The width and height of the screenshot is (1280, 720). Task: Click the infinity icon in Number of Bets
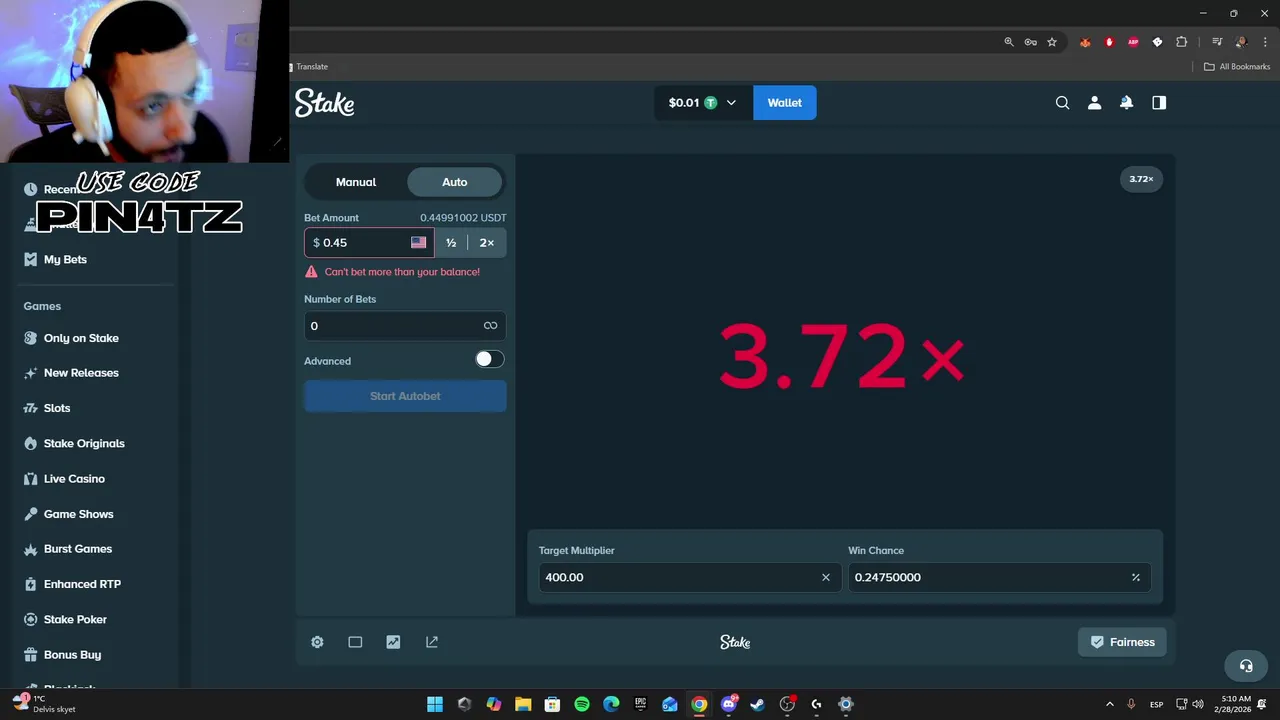click(x=490, y=326)
